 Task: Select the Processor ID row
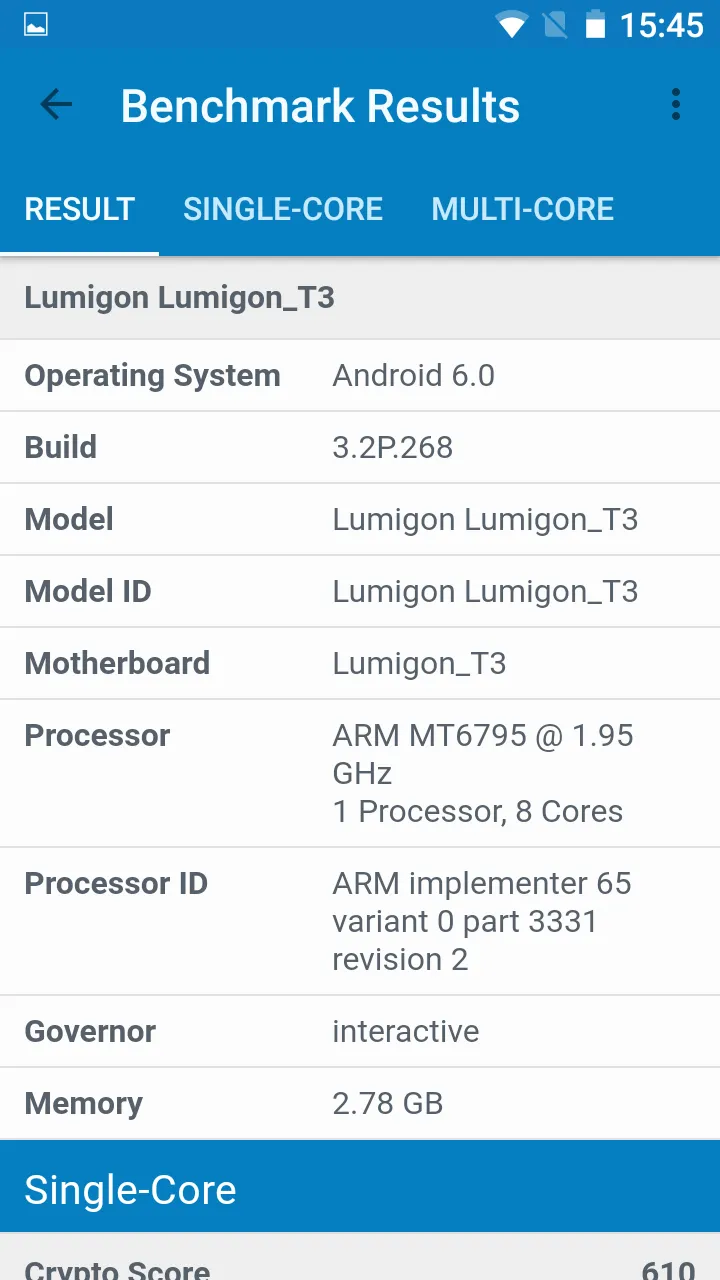(x=360, y=921)
